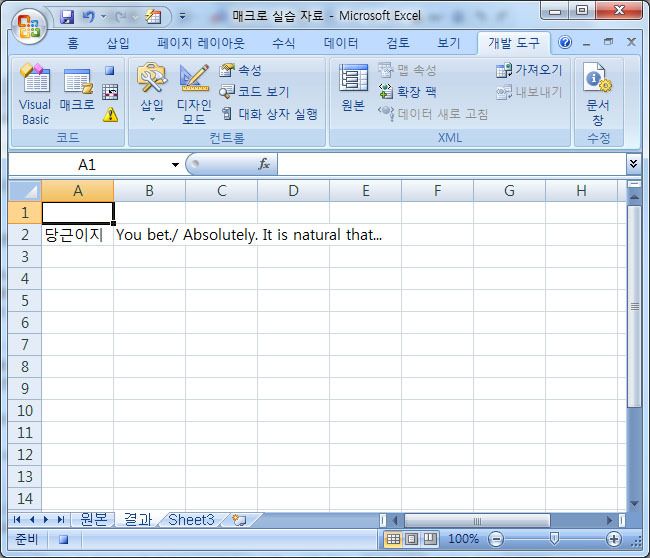Select column B header

point(150,191)
